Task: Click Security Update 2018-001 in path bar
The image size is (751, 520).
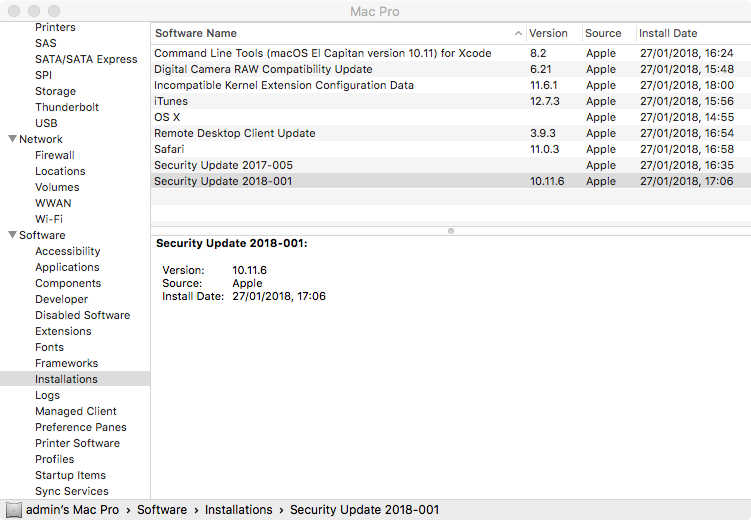Action: [x=364, y=510]
